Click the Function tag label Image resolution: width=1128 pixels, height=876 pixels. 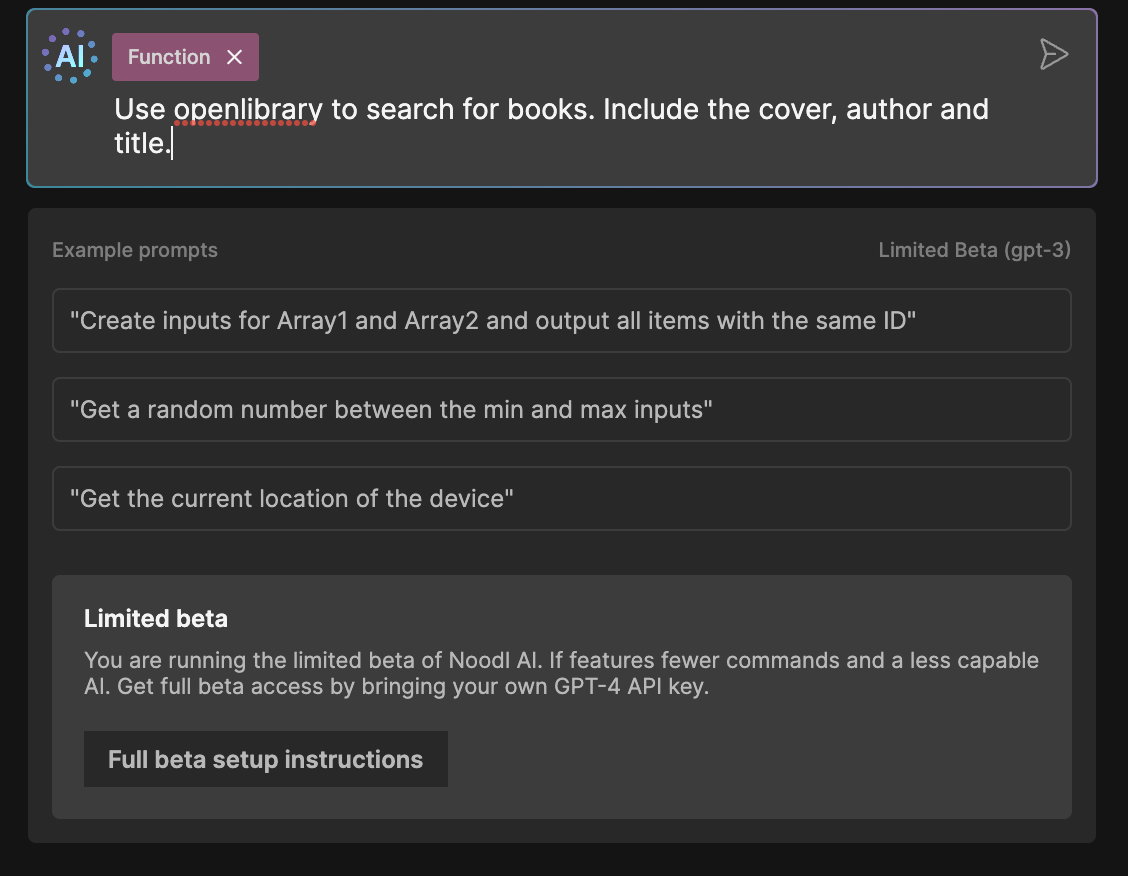point(168,57)
